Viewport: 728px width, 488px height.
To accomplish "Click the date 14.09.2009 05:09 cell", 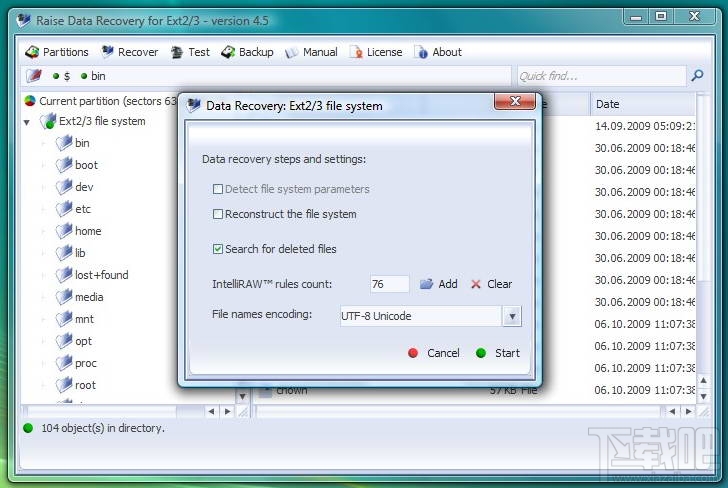I will tap(645, 126).
